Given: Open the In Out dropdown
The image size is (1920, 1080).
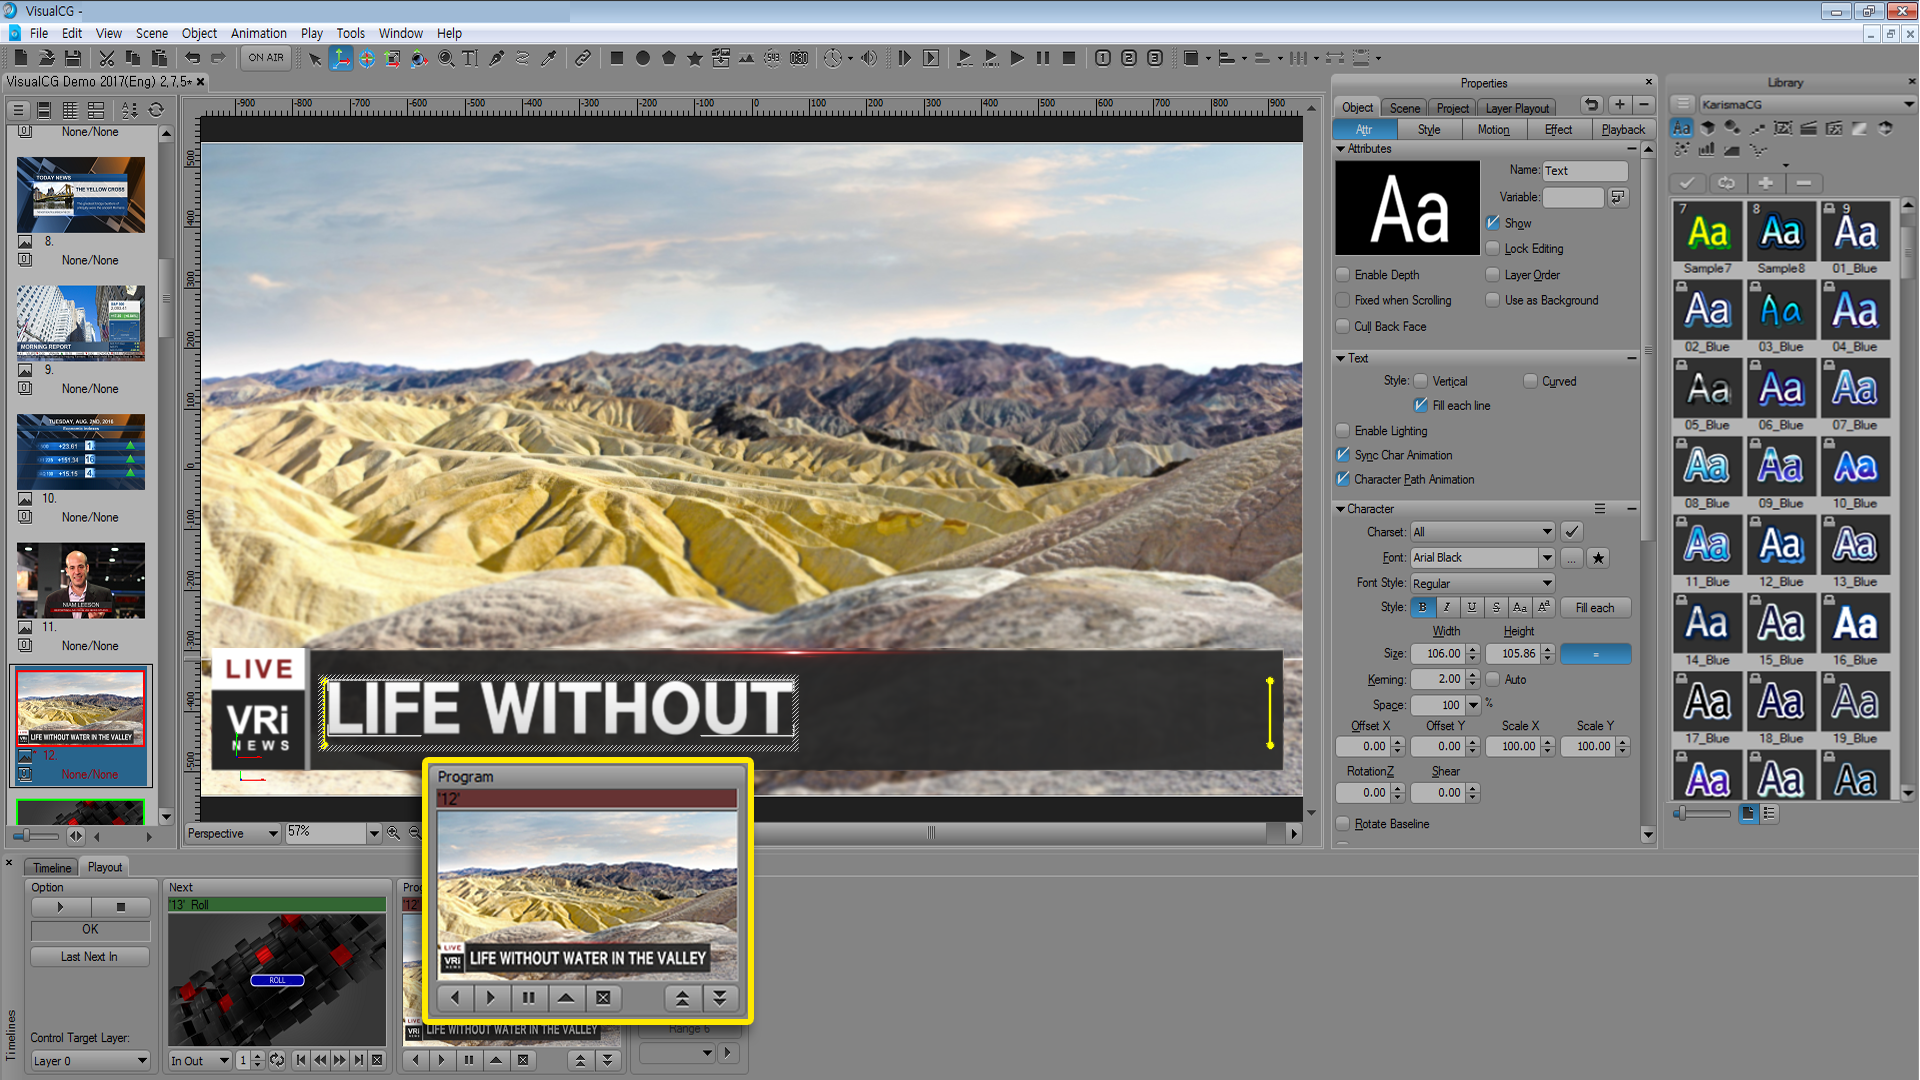Looking at the screenshot, I should tap(200, 1061).
